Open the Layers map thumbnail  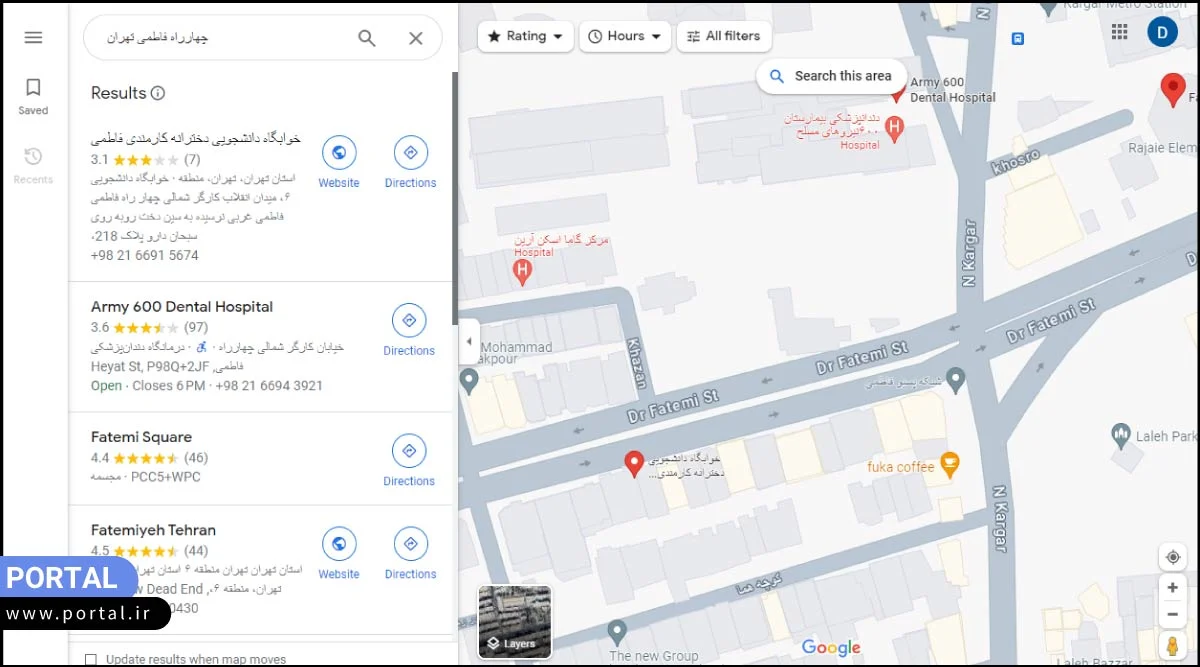(515, 621)
